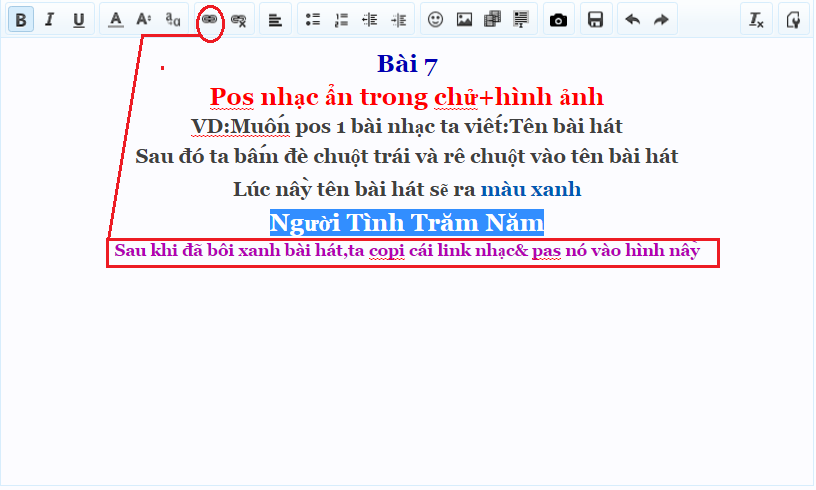Toggle underline formatting
This screenshot has width=816, height=490.
78,20
